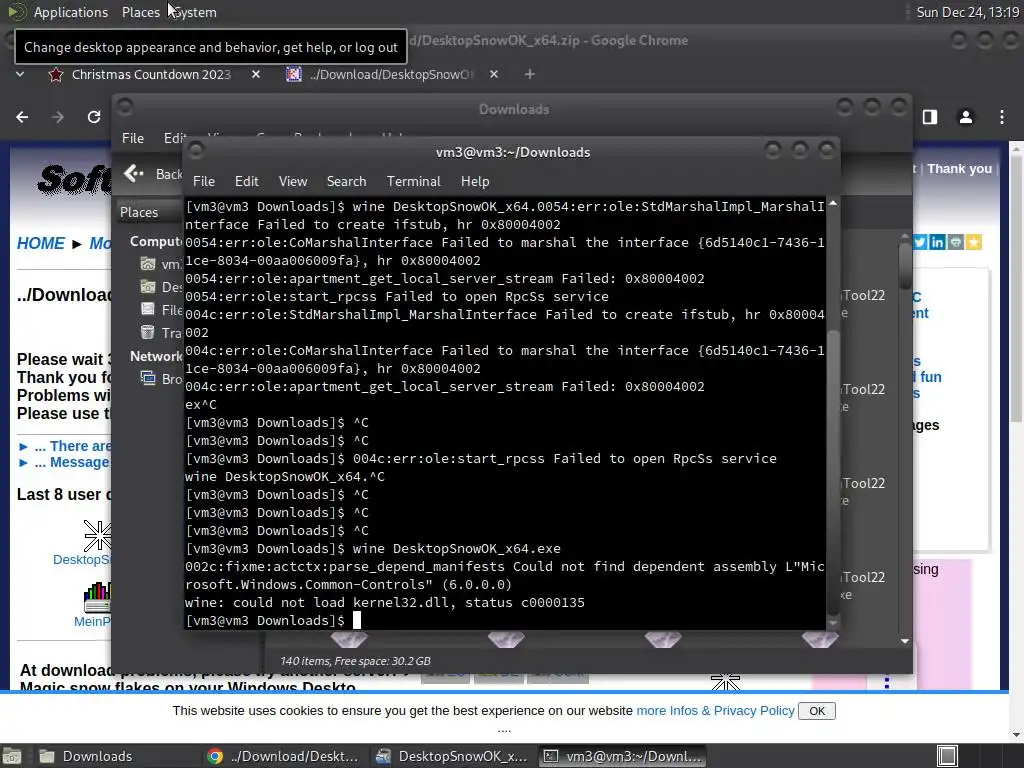Click show desktop icon in bottom panel
Viewport: 1024px width, 768px height.
(12, 756)
